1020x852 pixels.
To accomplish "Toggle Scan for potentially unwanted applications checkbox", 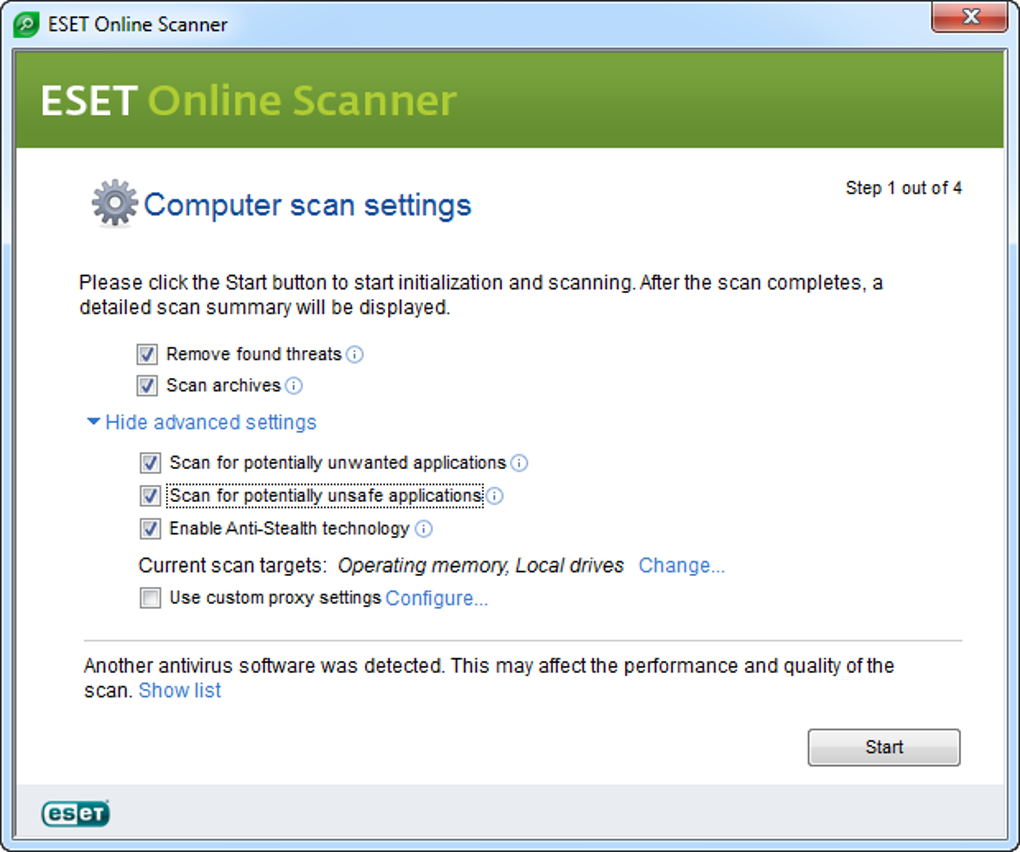I will [150, 463].
